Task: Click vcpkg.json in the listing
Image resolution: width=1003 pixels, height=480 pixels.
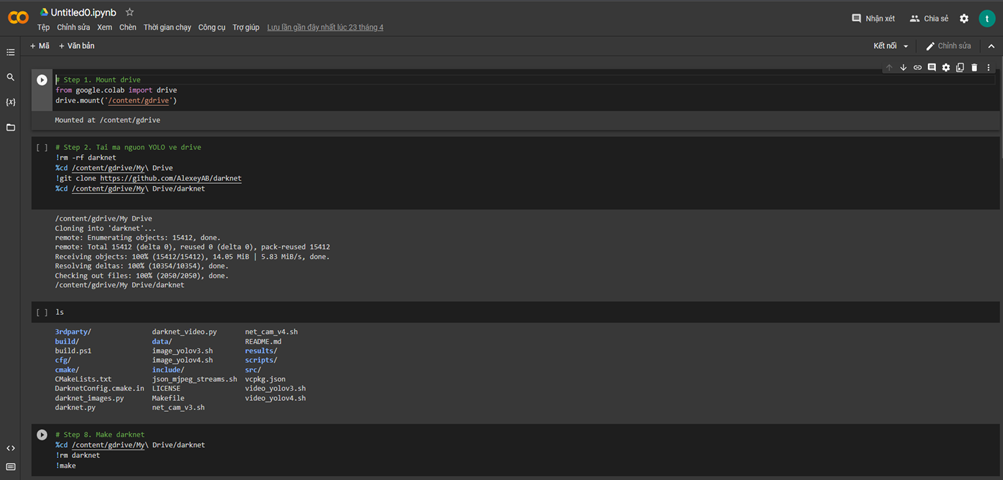Action: (265, 379)
